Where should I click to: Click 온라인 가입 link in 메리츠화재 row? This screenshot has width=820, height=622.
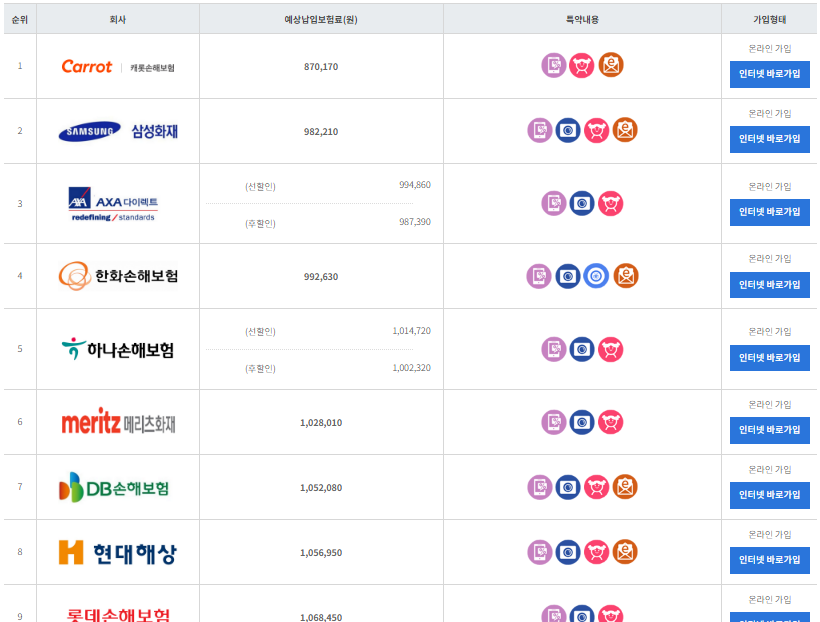770,404
